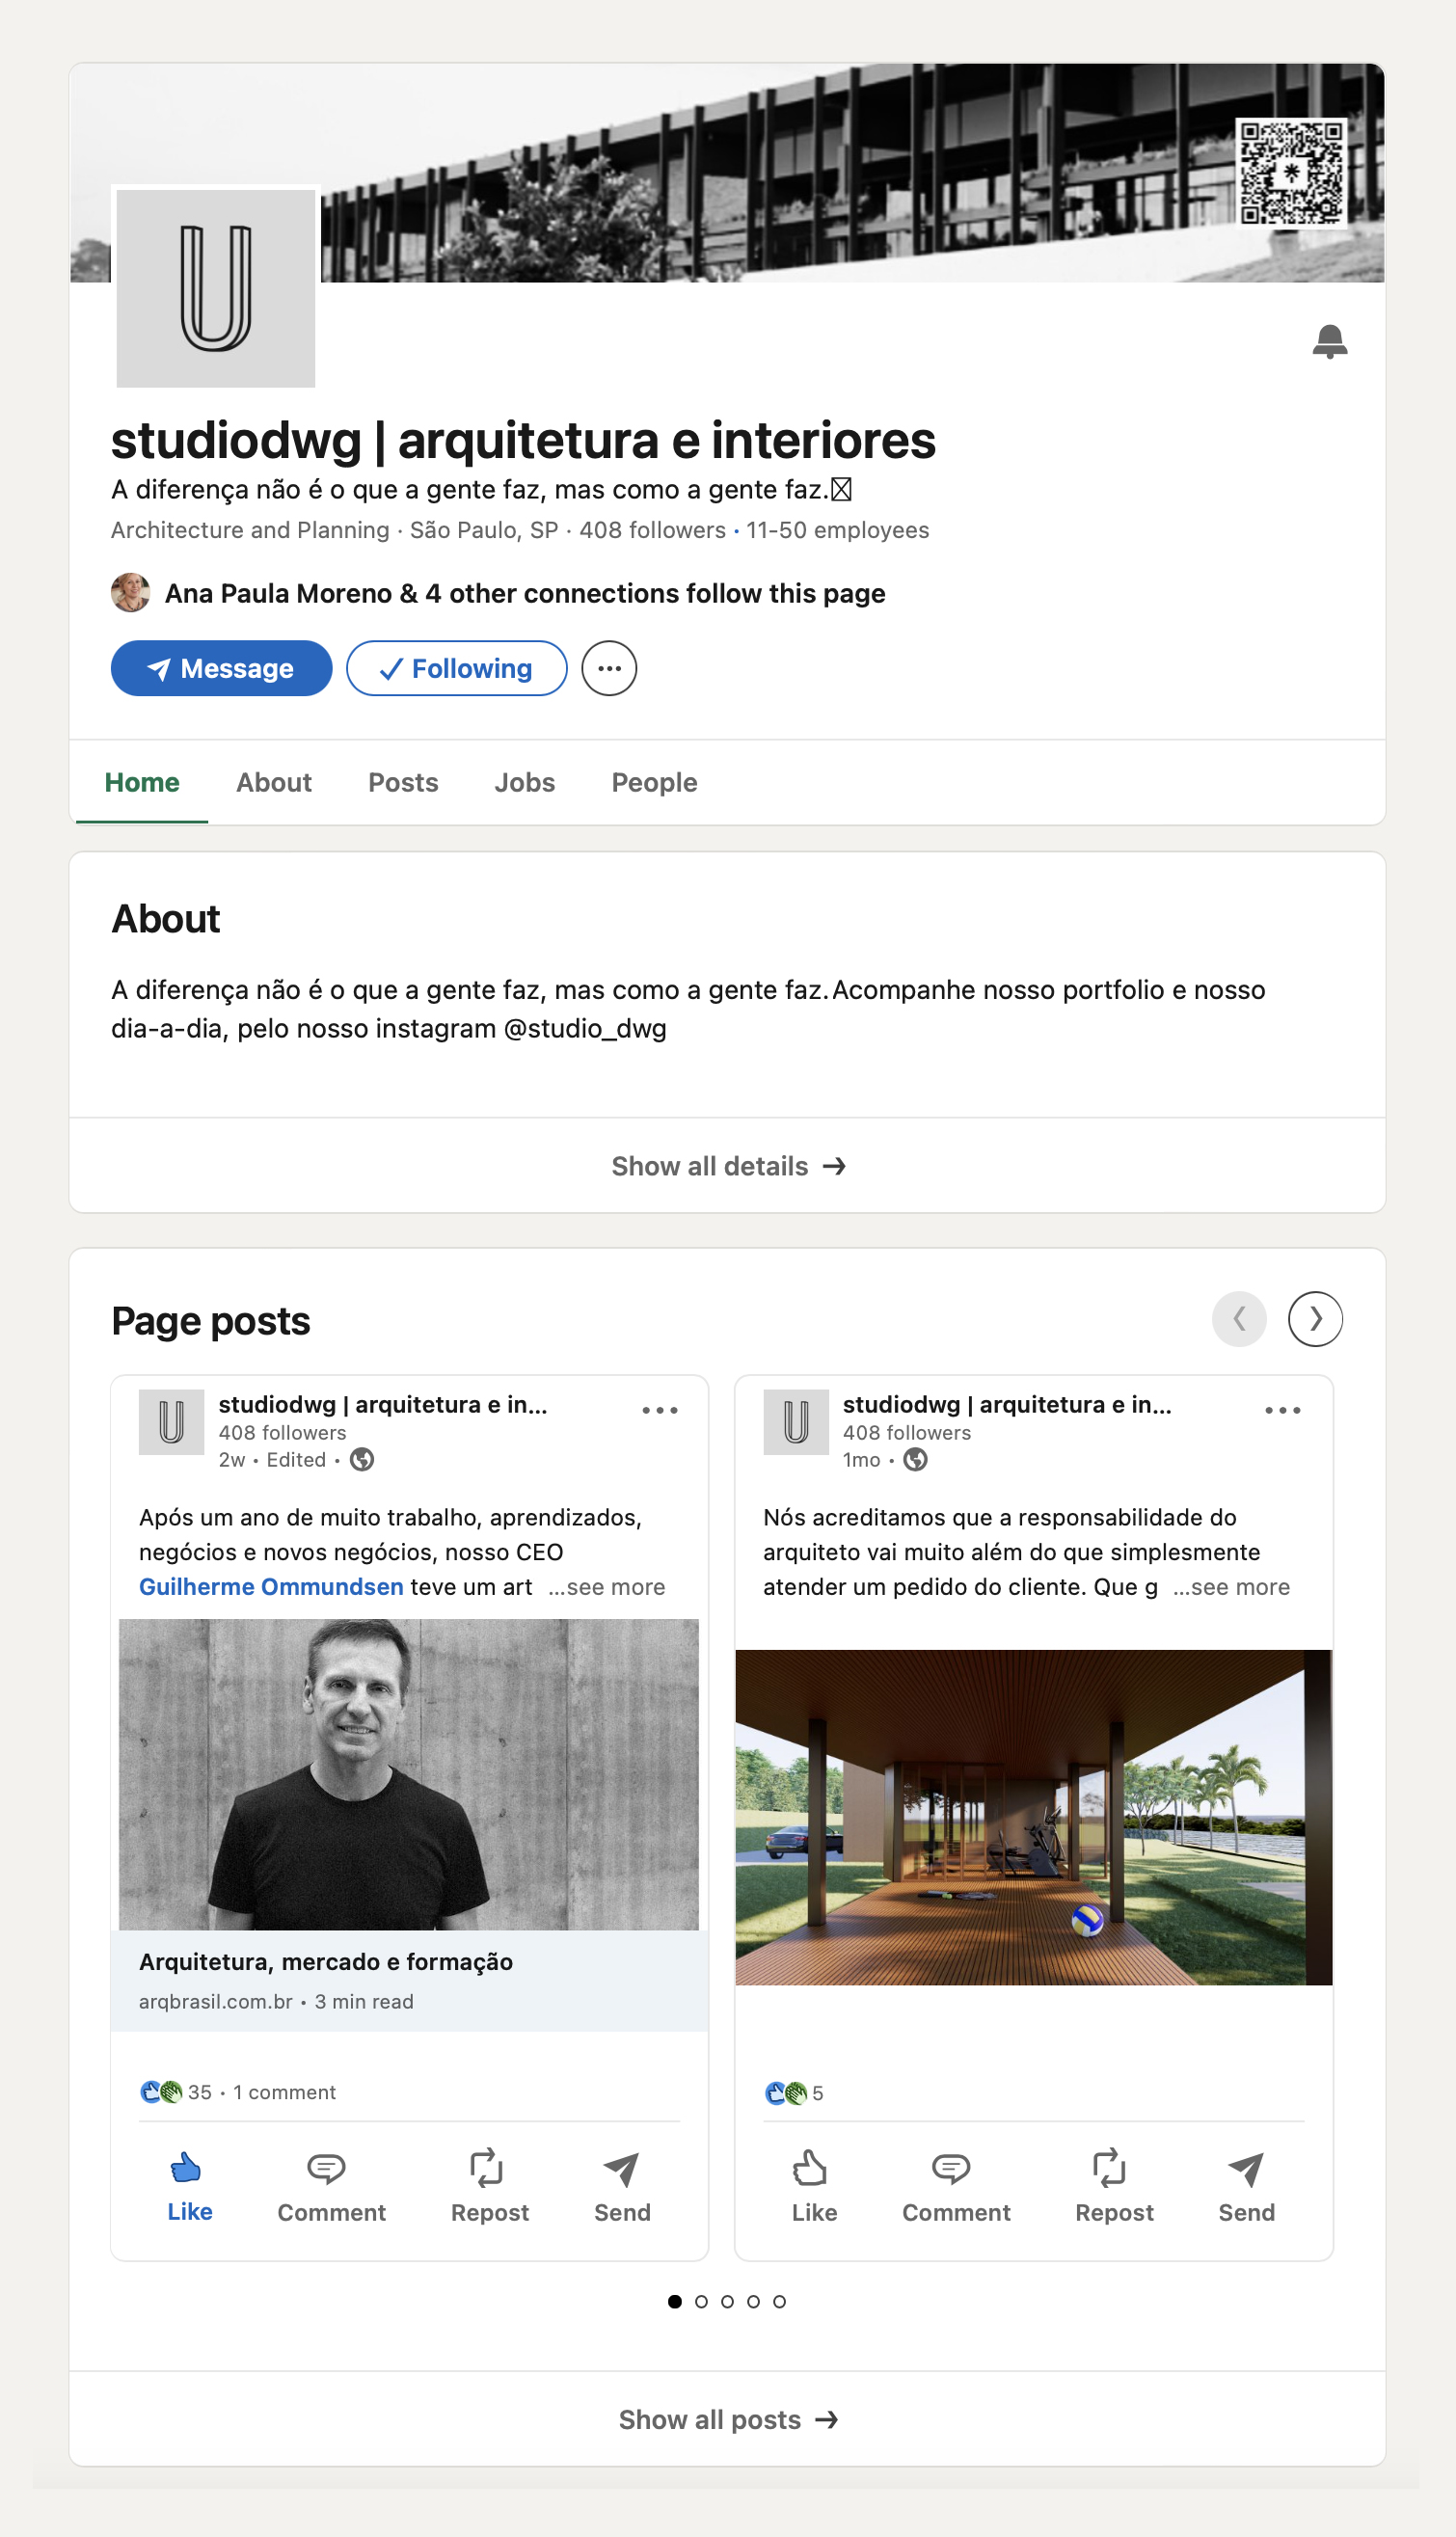
Task: Expand the 2w post with see more
Action: click(606, 1587)
